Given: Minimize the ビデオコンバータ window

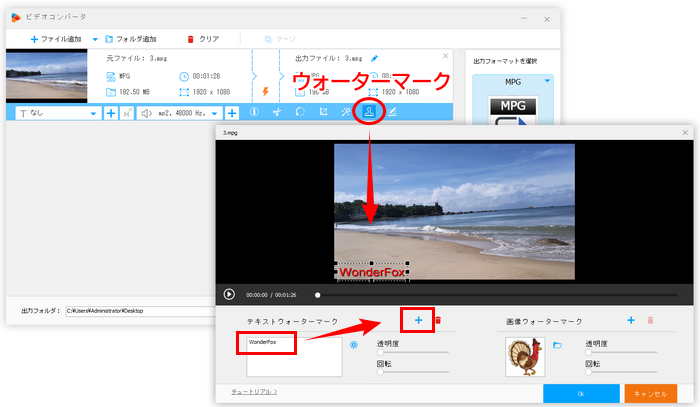Looking at the screenshot, I should 524,19.
